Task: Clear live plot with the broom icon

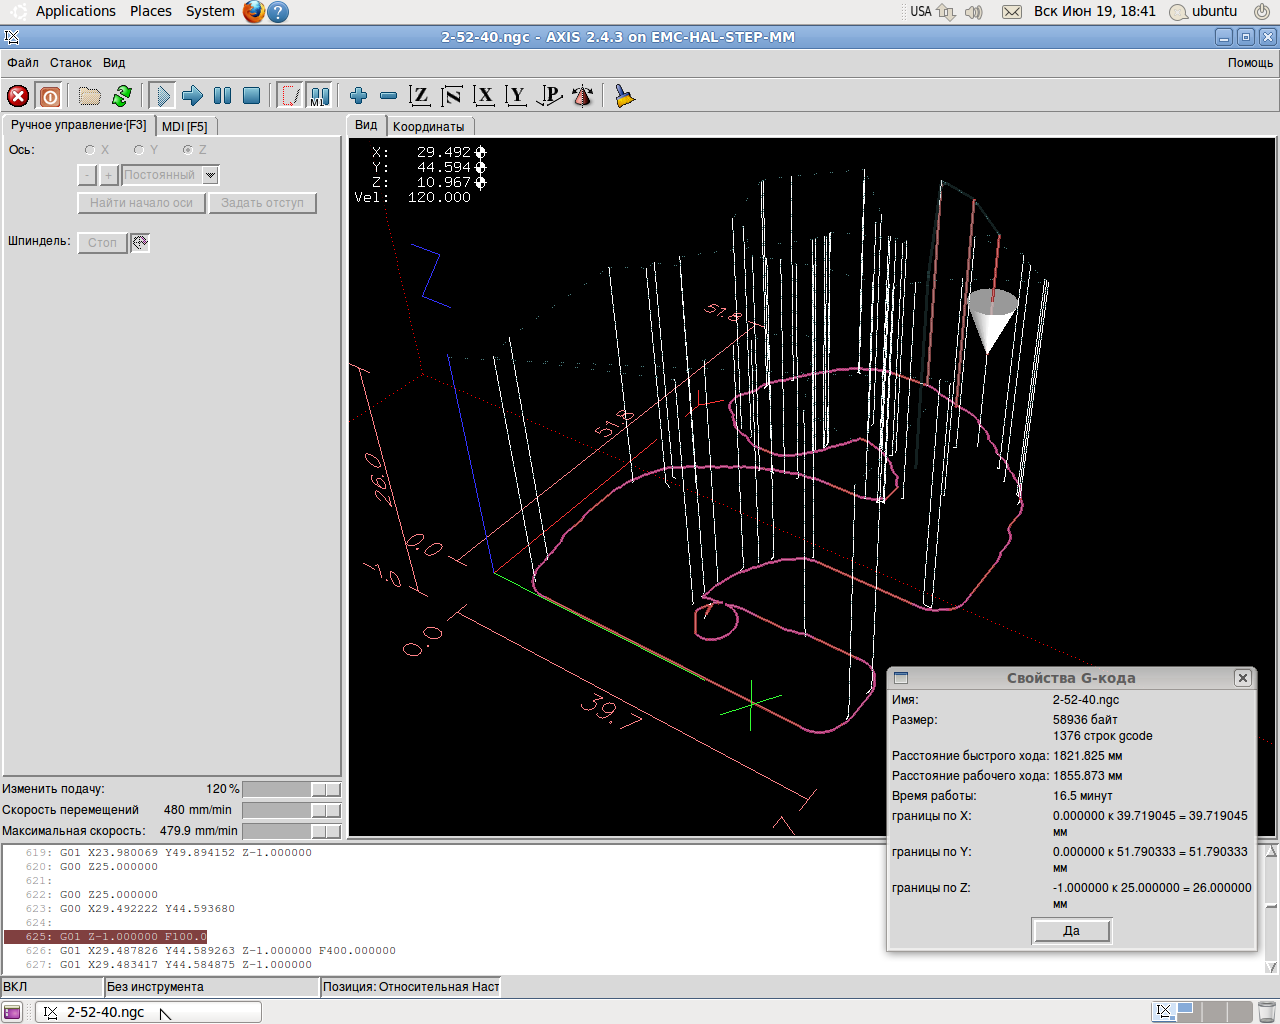Action: [x=625, y=96]
